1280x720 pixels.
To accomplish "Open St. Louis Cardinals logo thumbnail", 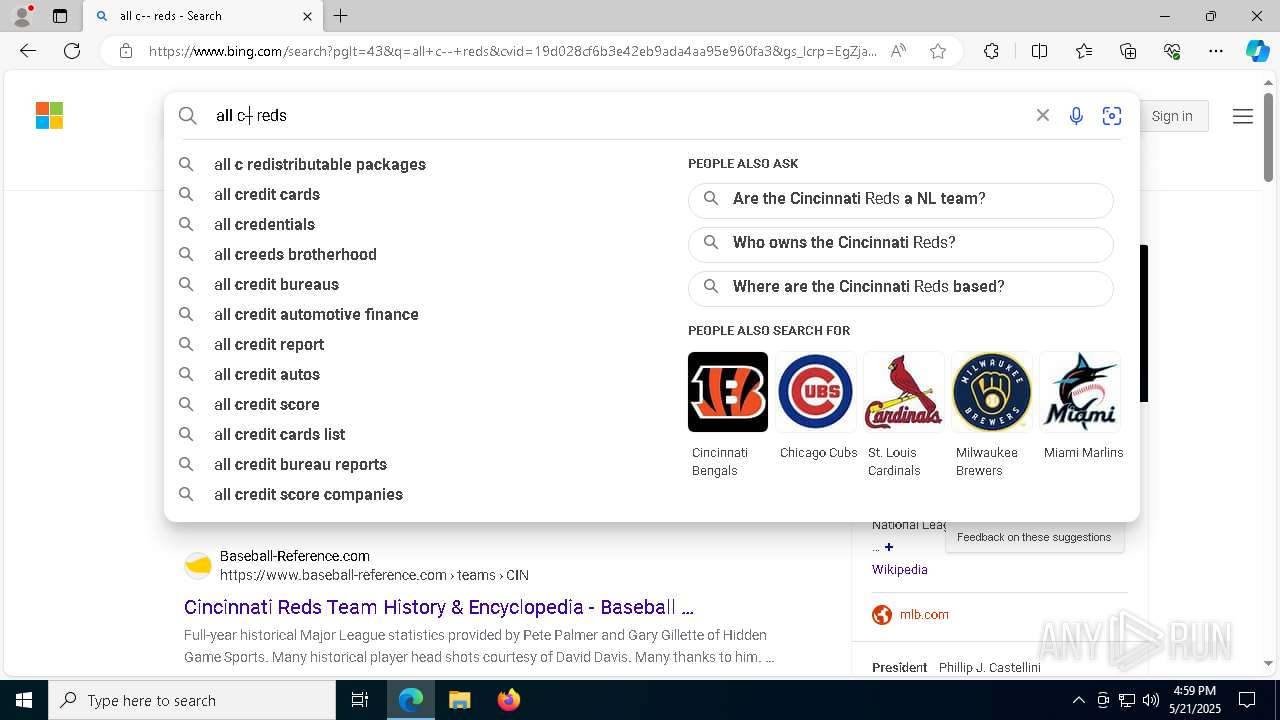I will (904, 392).
